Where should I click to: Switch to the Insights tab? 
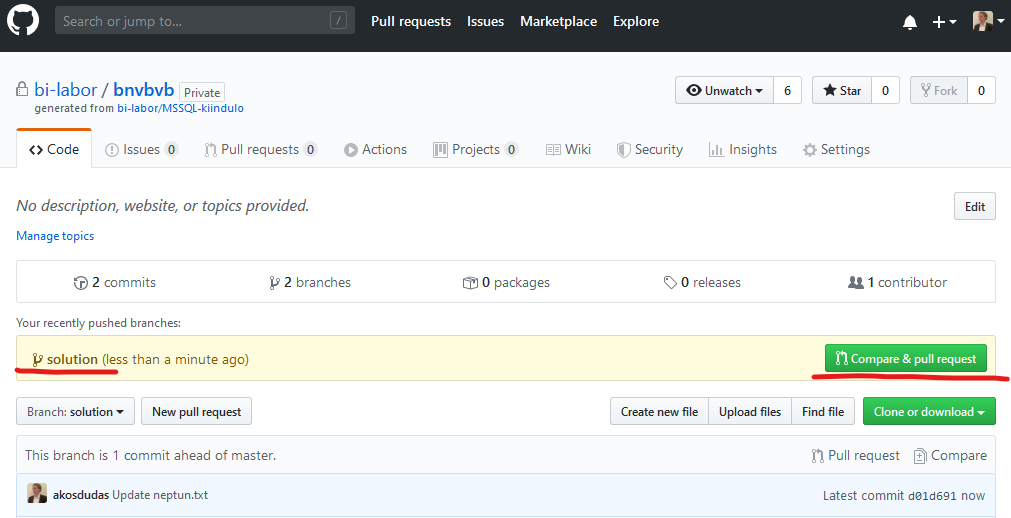pyautogui.click(x=743, y=149)
